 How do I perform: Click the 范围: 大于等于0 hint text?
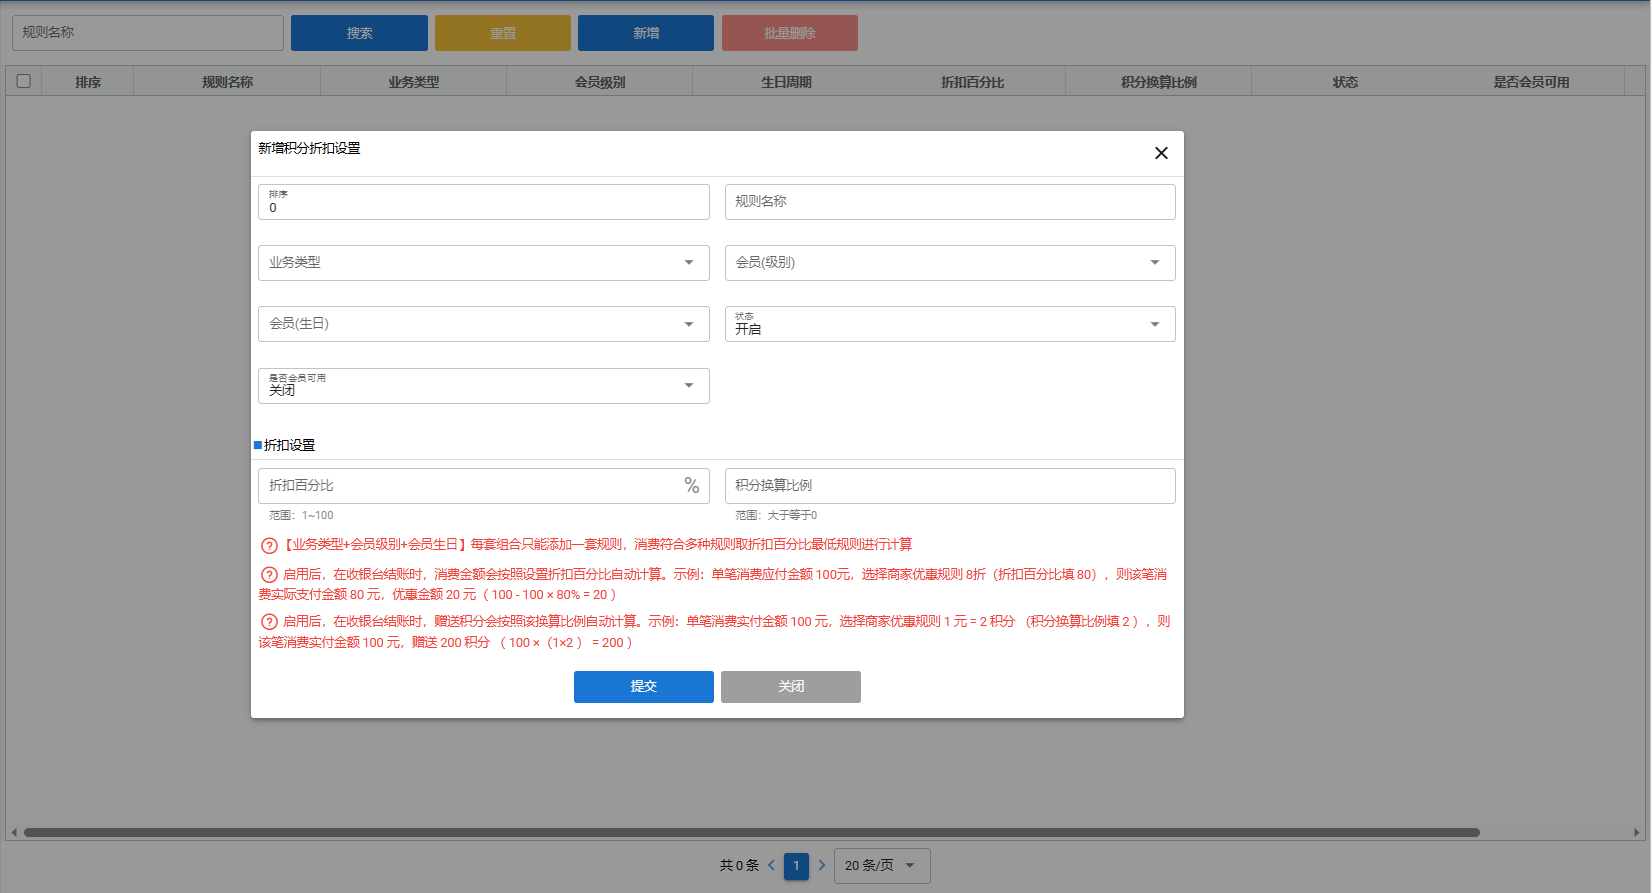pyautogui.click(x=776, y=515)
